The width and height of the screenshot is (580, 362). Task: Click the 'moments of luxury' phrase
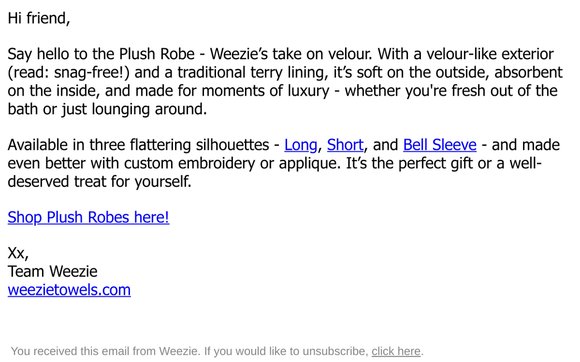pos(265,91)
